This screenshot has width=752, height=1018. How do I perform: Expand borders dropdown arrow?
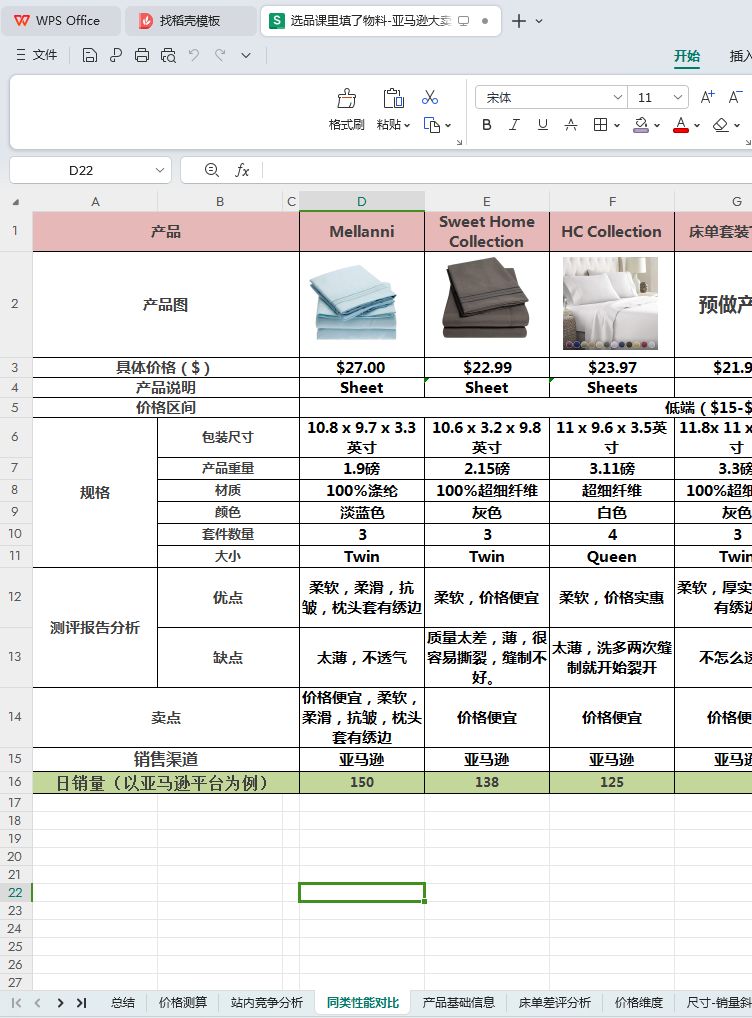(x=617, y=125)
